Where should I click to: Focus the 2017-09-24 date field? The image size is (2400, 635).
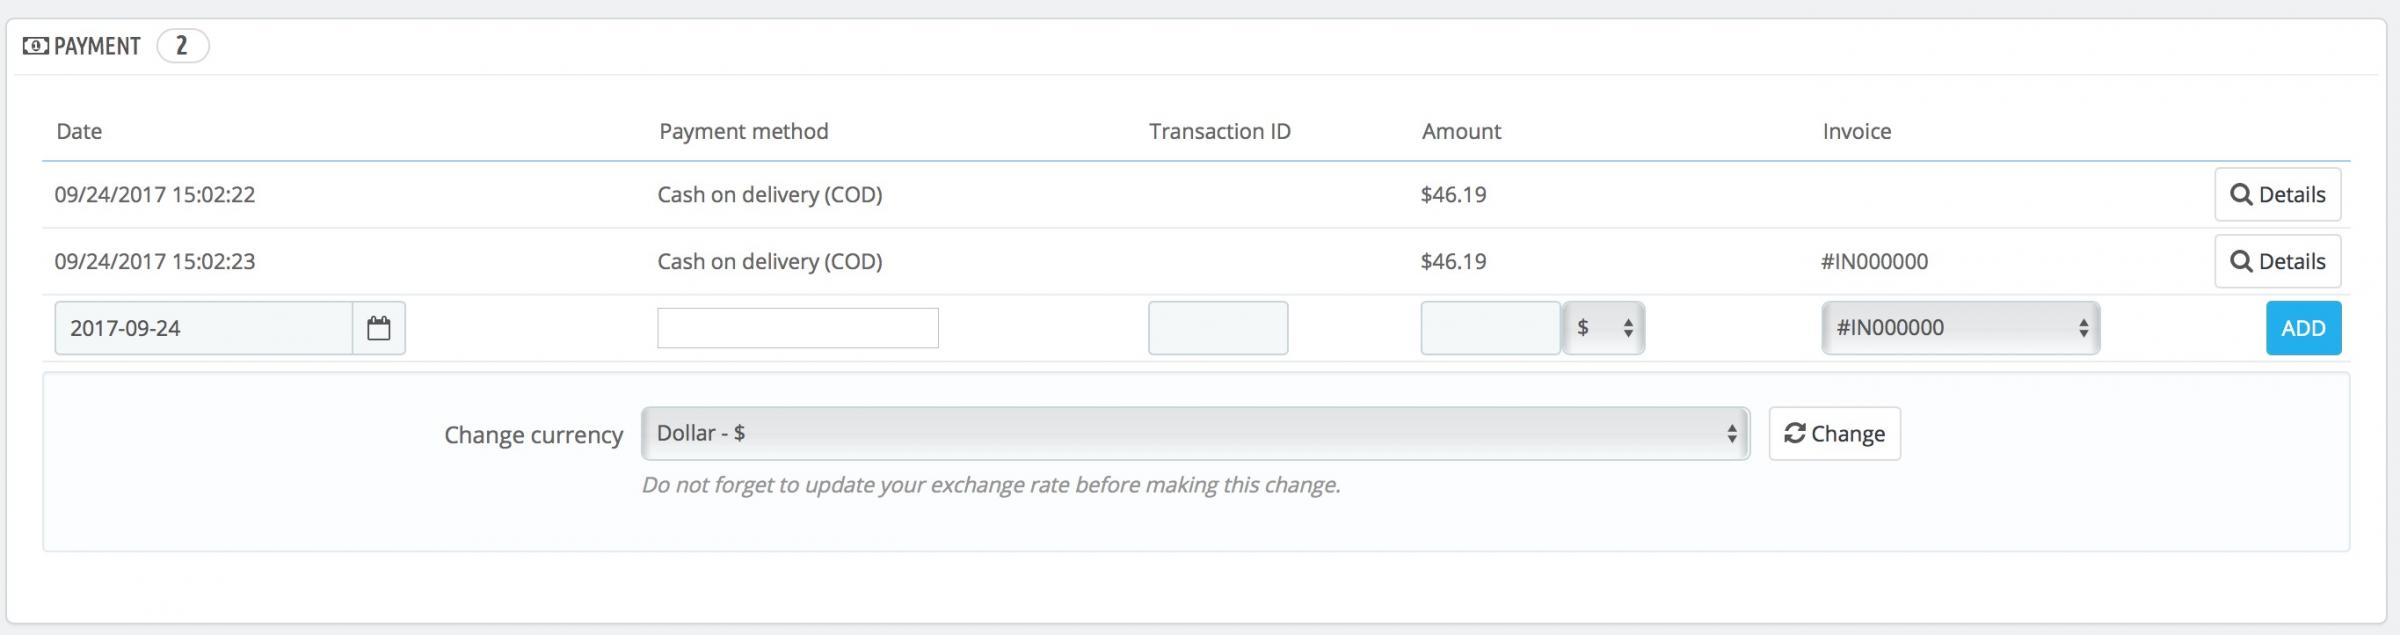tap(204, 328)
